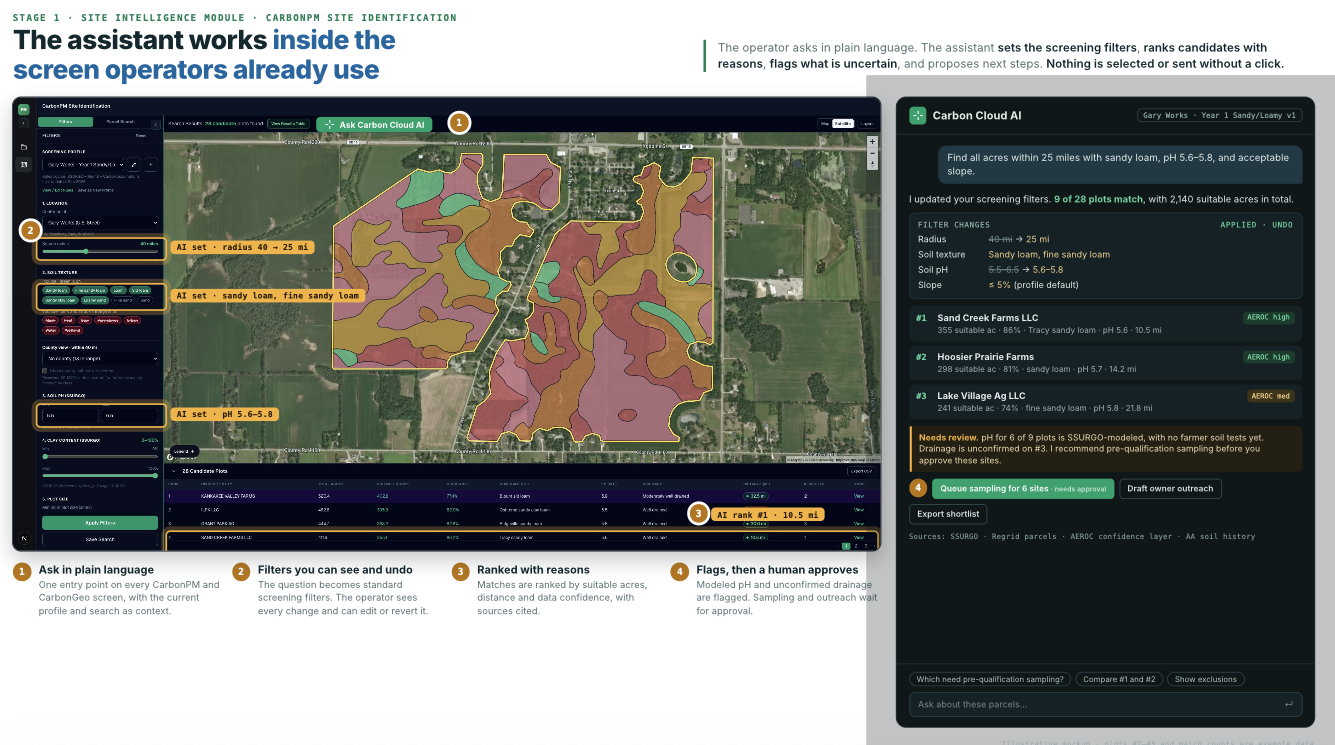Toggle the Muck excluded soil chip

click(50, 321)
